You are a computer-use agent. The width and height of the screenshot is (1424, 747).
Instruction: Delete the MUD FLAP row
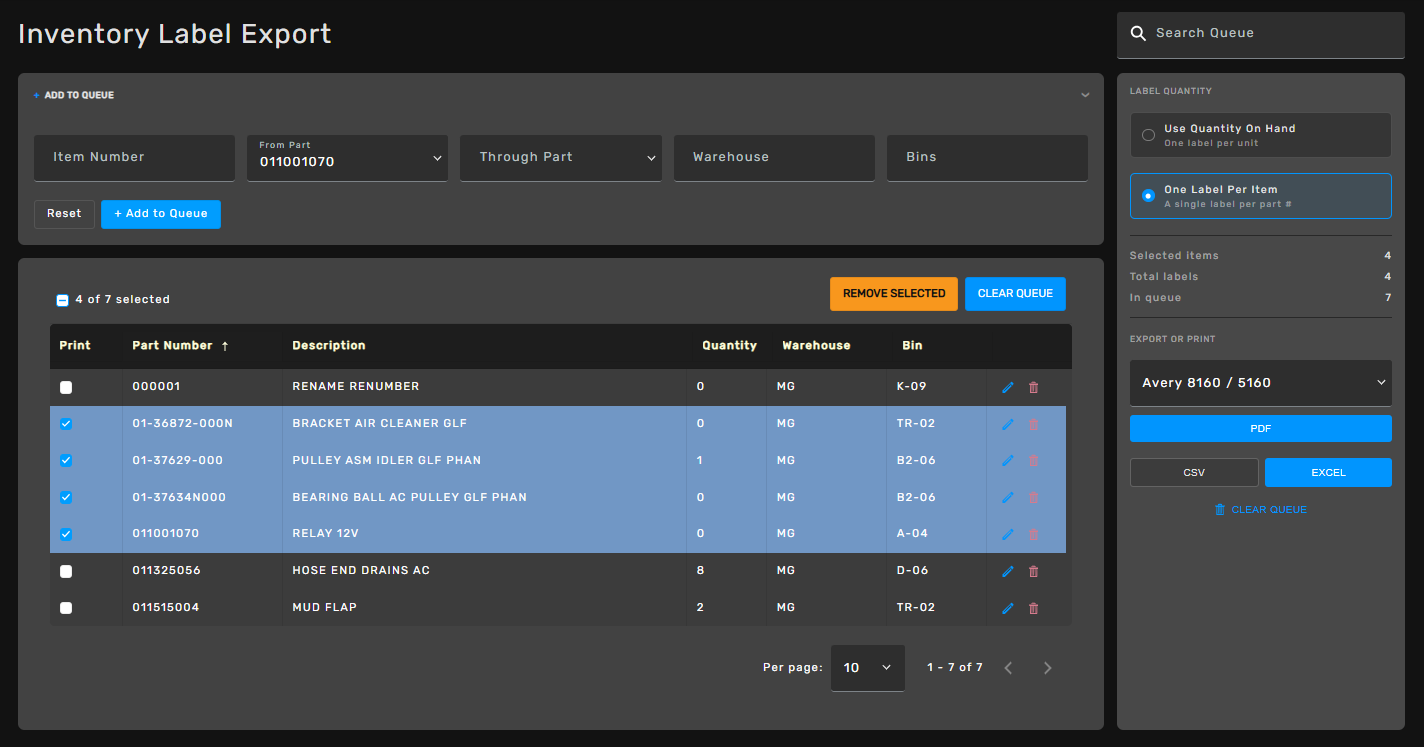[1033, 608]
